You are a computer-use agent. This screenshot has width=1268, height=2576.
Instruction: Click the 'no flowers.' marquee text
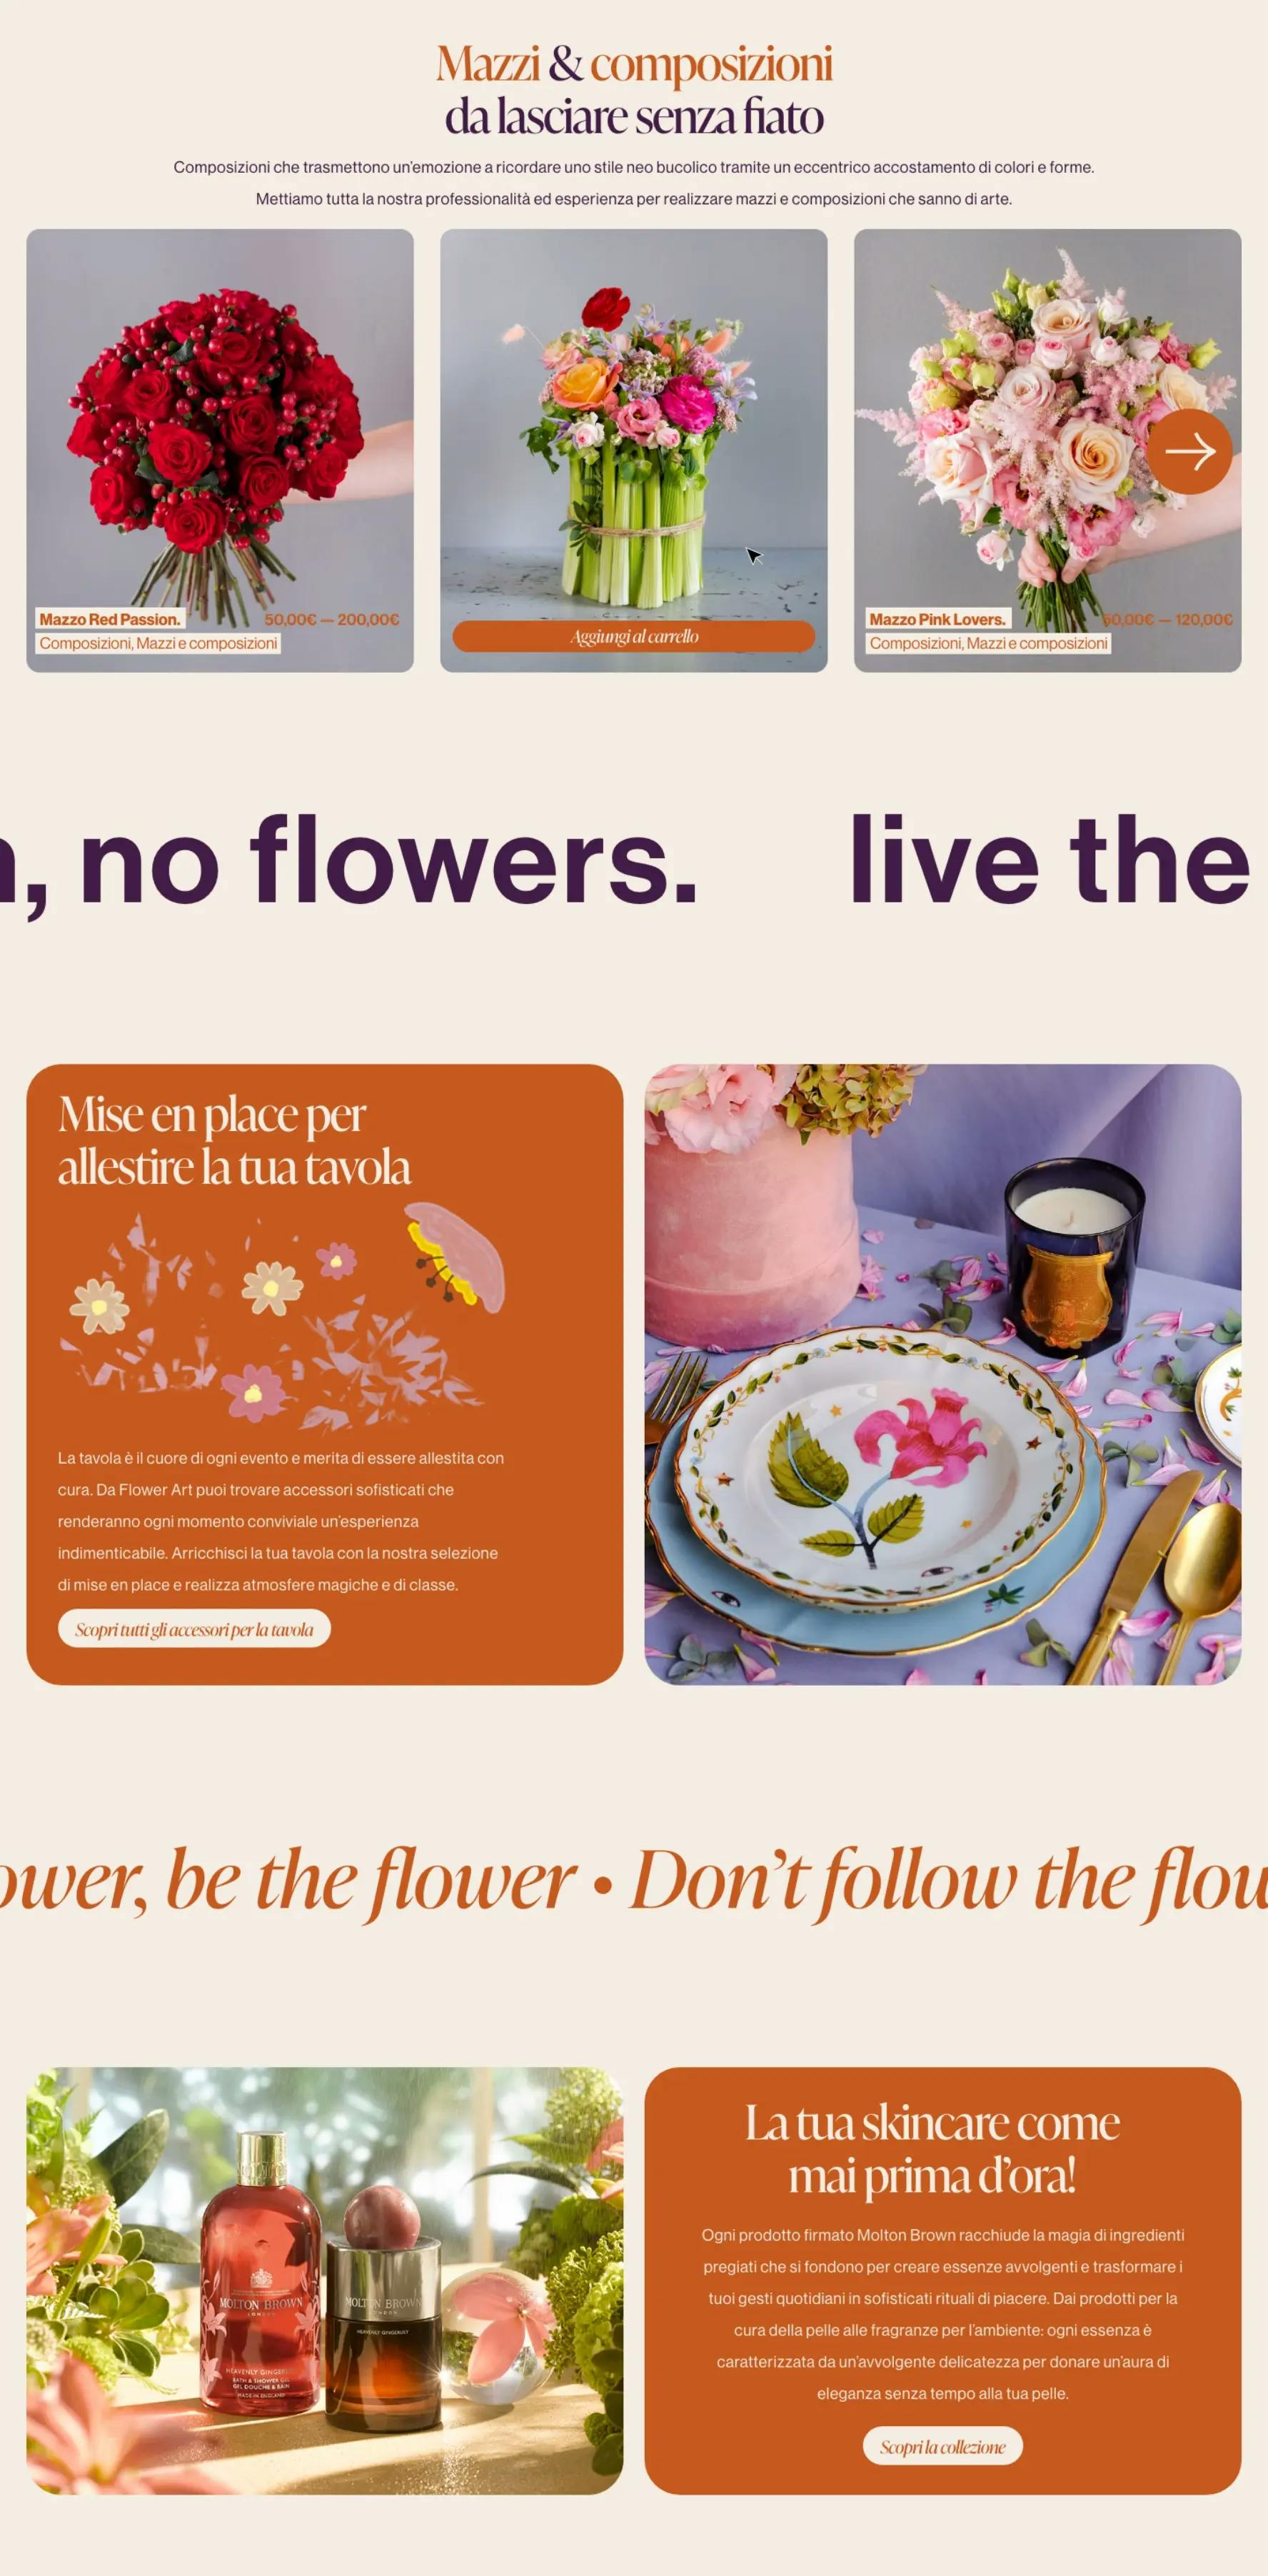pos(388,860)
